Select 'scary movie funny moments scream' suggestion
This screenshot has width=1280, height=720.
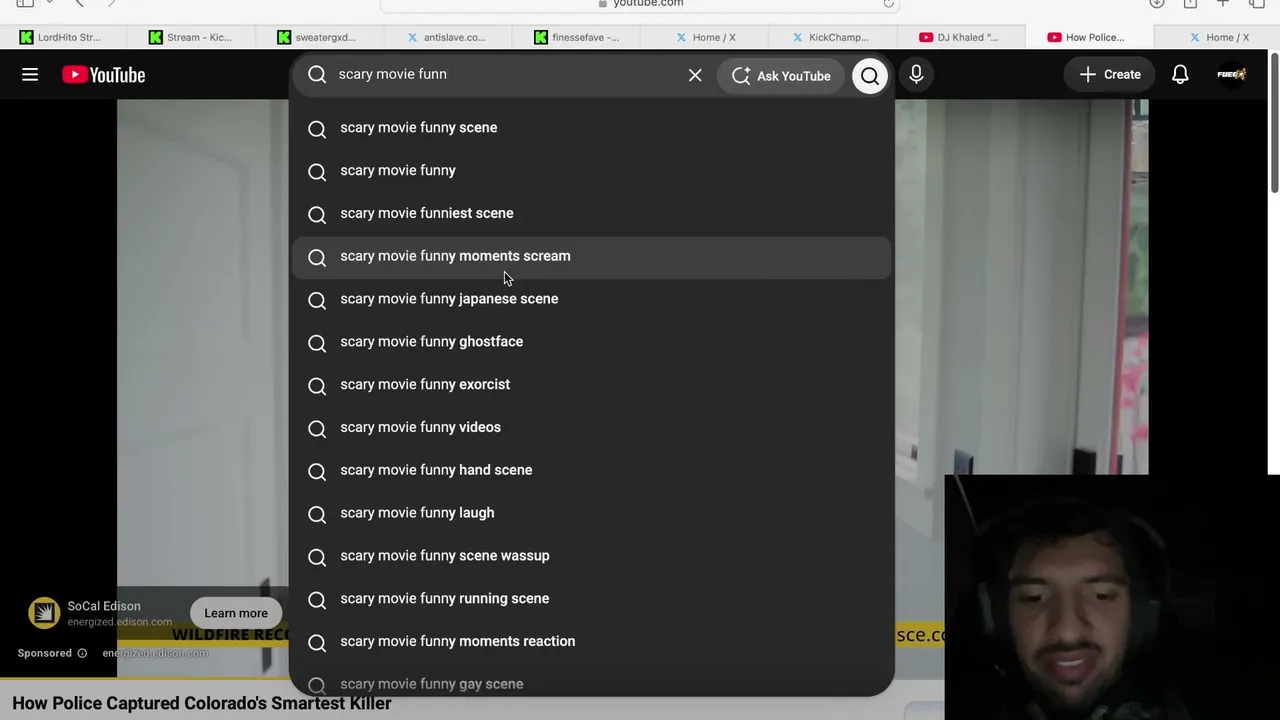click(592, 257)
